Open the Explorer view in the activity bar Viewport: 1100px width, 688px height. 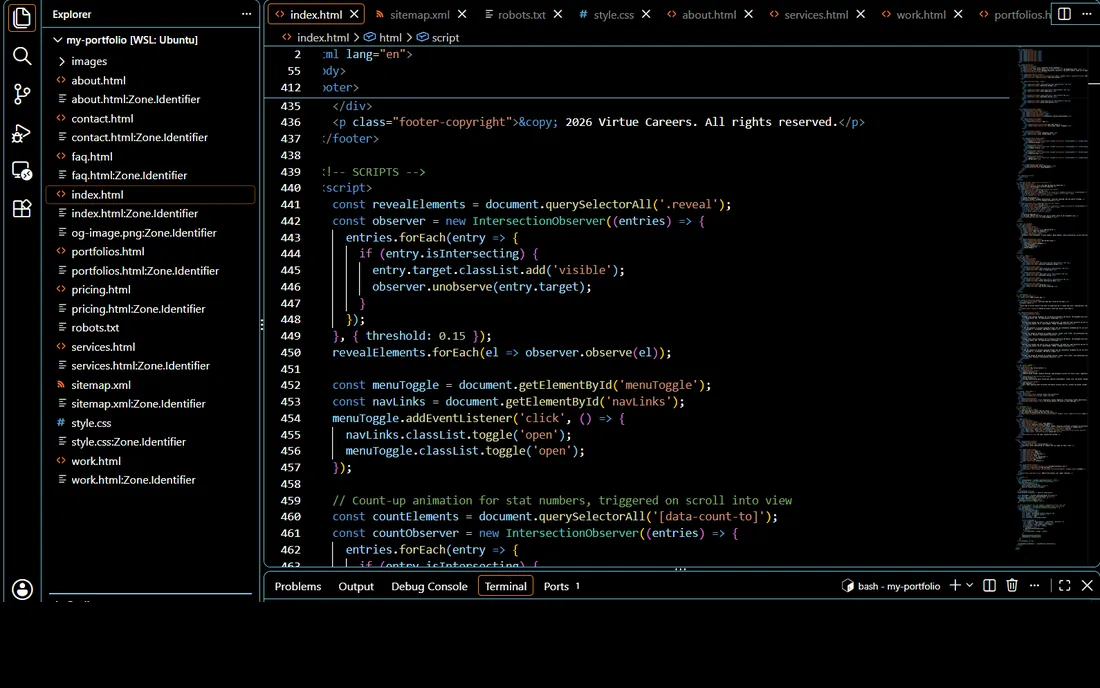[x=22, y=18]
